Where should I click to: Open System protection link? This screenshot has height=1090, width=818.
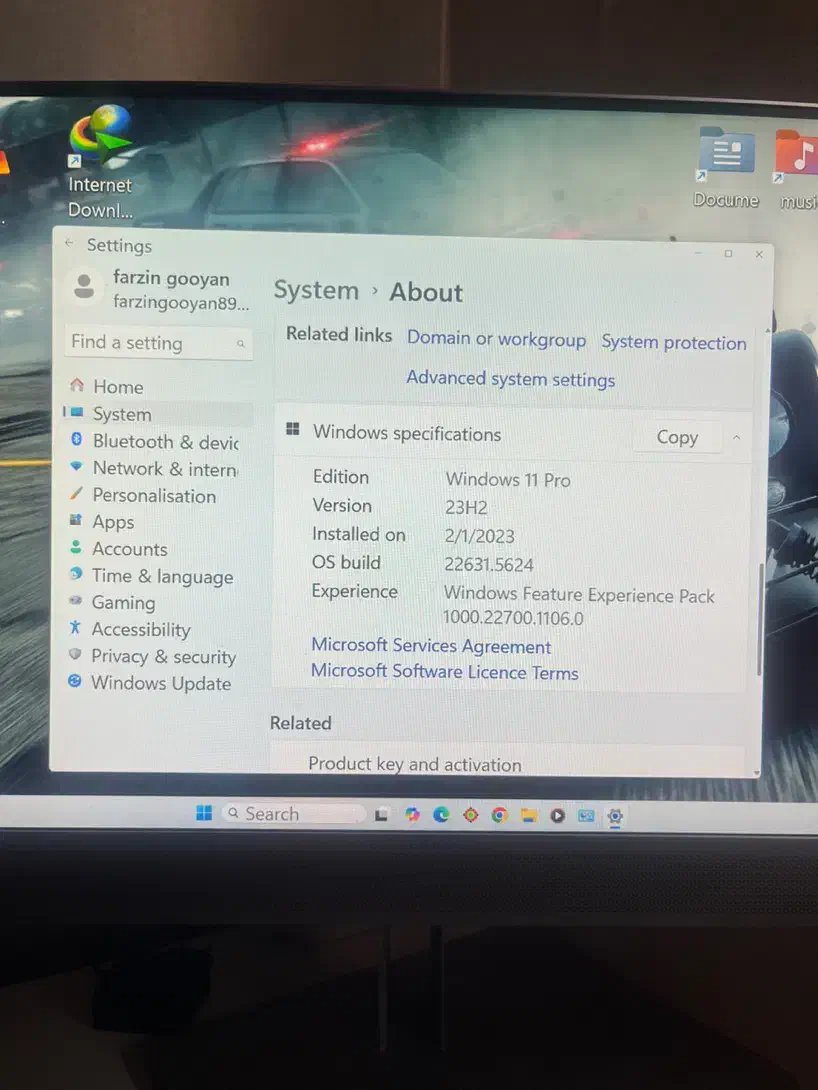673,342
